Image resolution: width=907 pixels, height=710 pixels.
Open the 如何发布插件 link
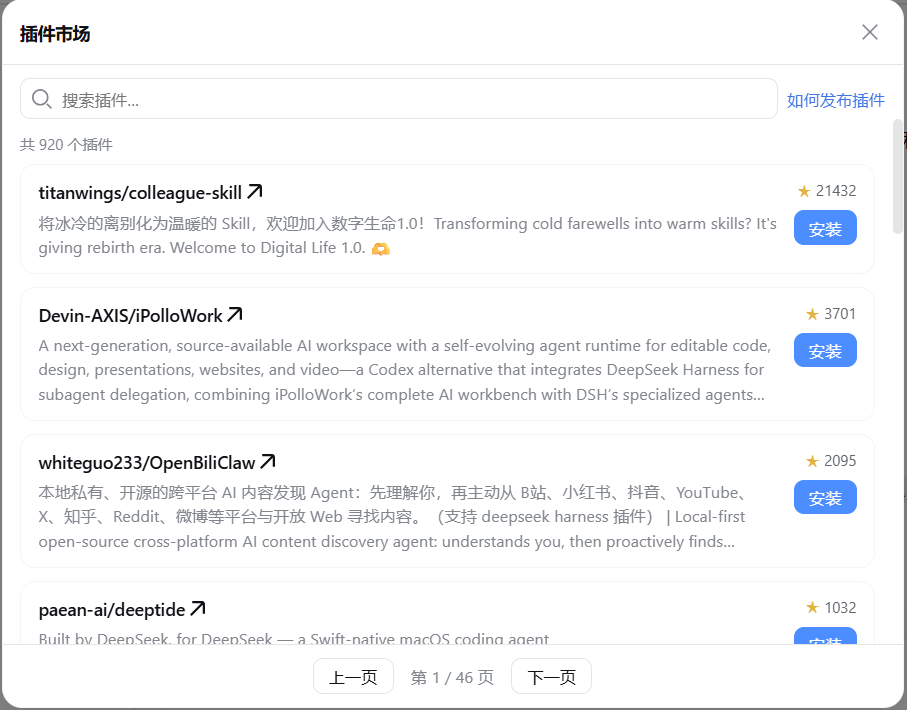coord(835,100)
